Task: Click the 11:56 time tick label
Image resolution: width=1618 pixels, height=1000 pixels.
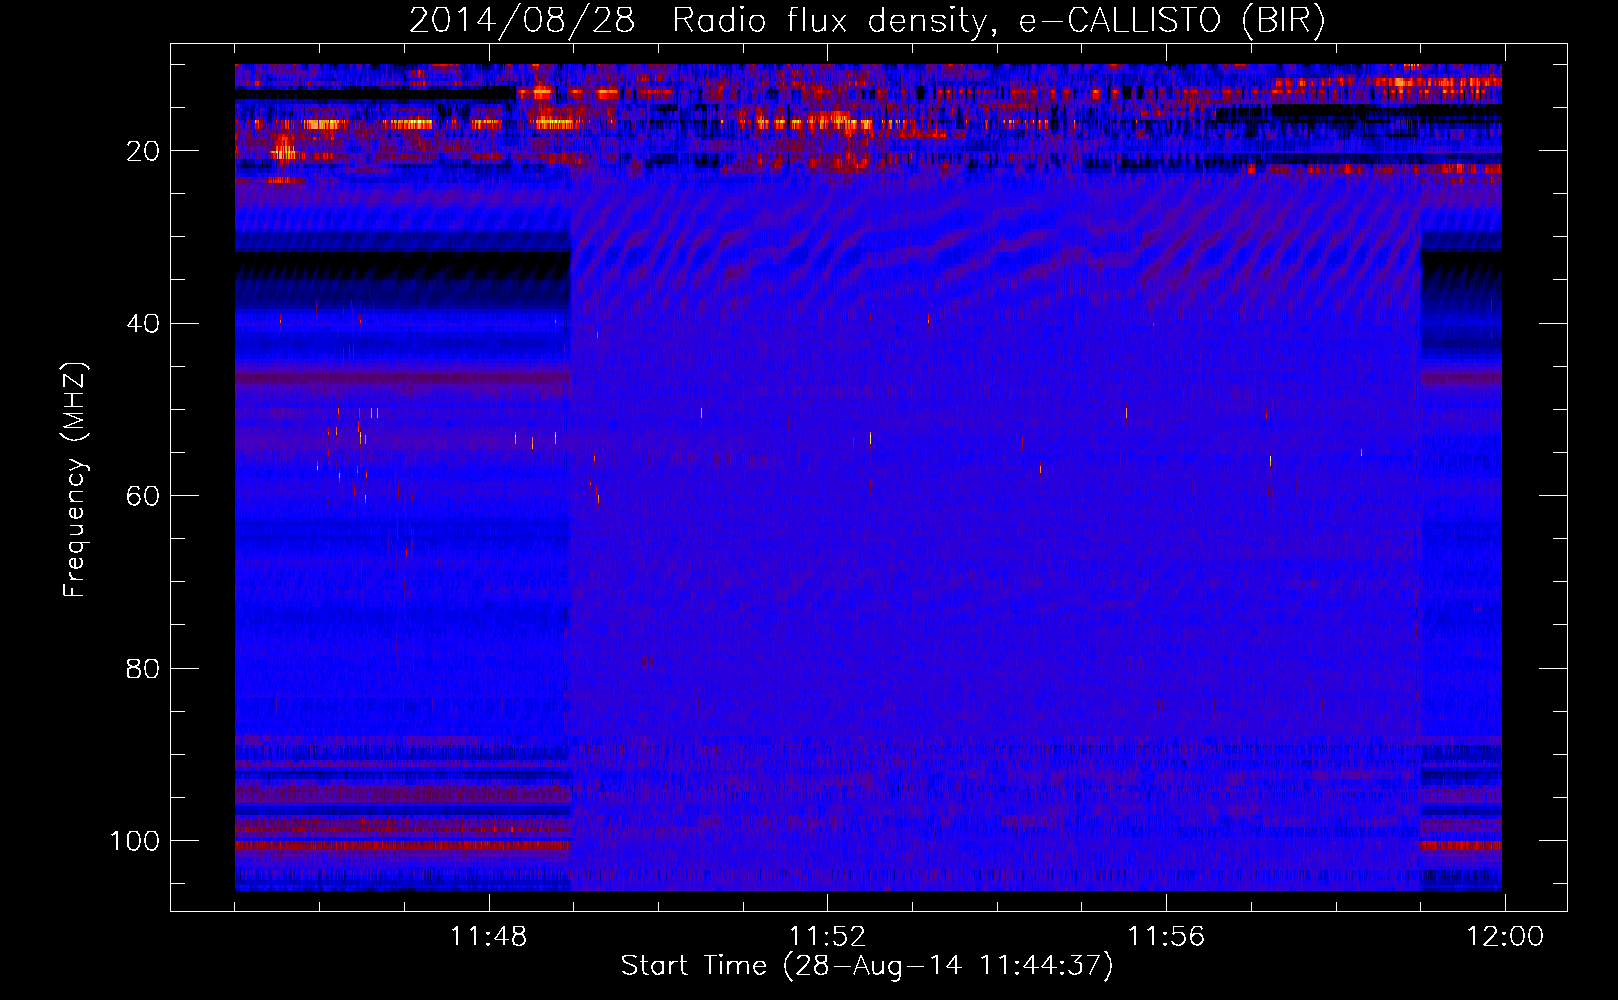Action: pyautogui.click(x=1166, y=937)
